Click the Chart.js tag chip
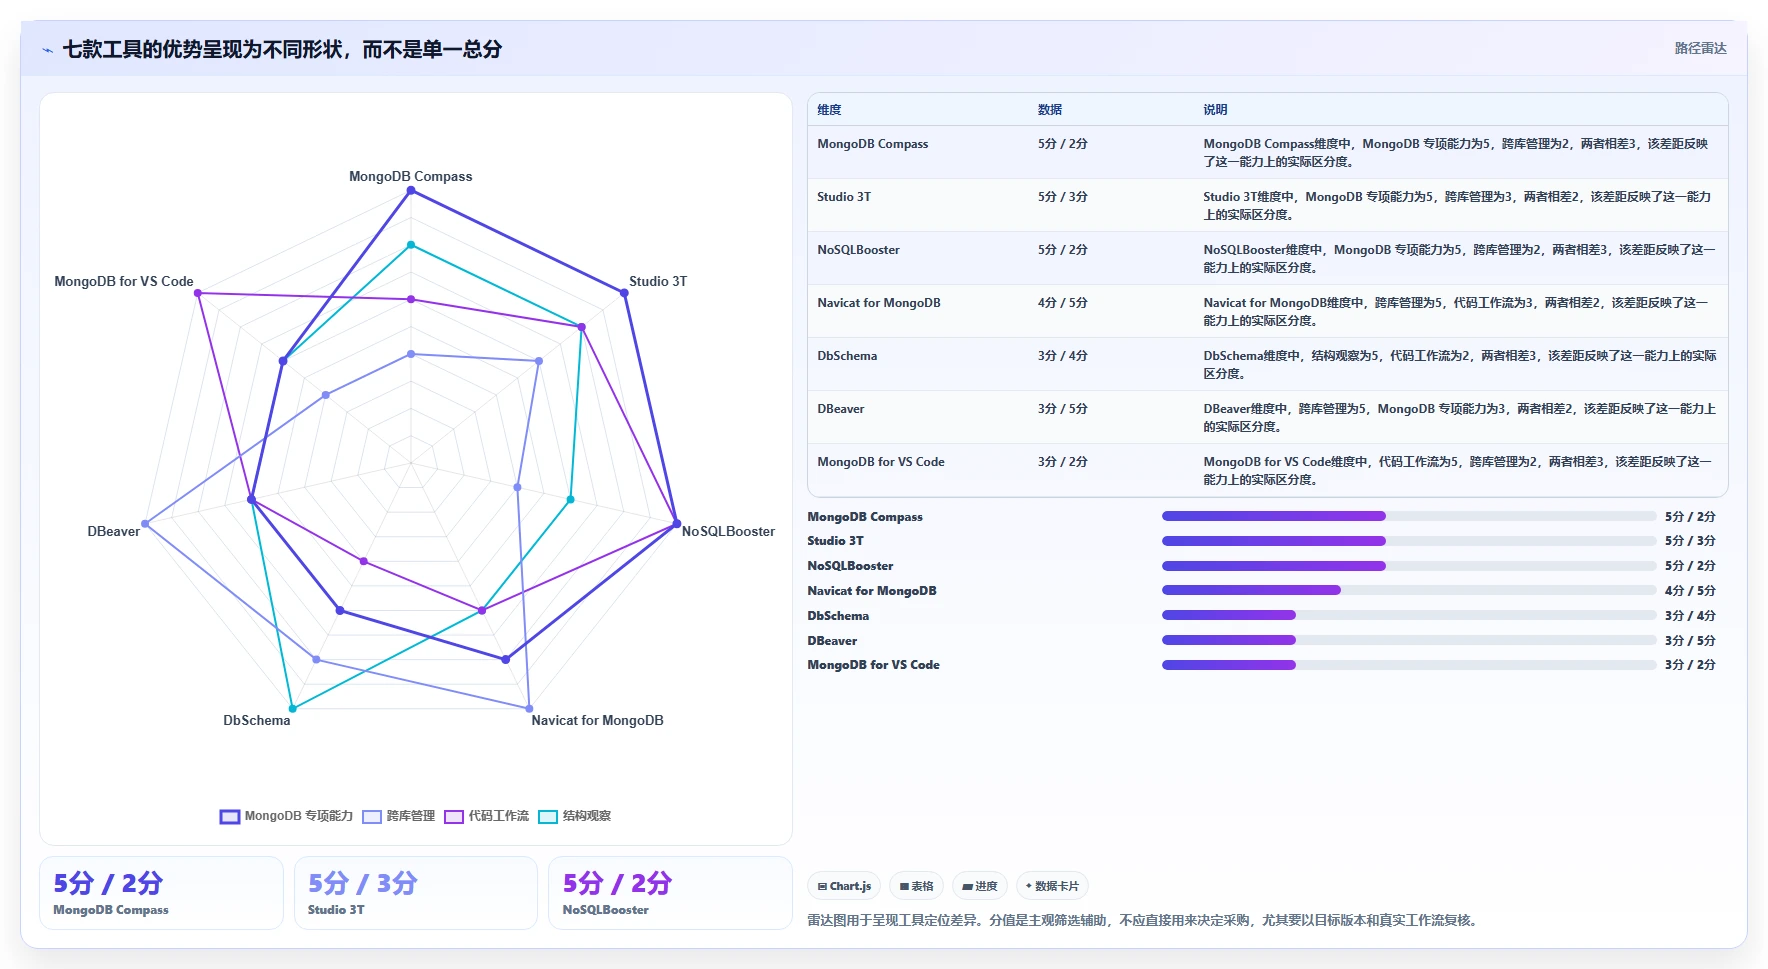 pos(844,886)
